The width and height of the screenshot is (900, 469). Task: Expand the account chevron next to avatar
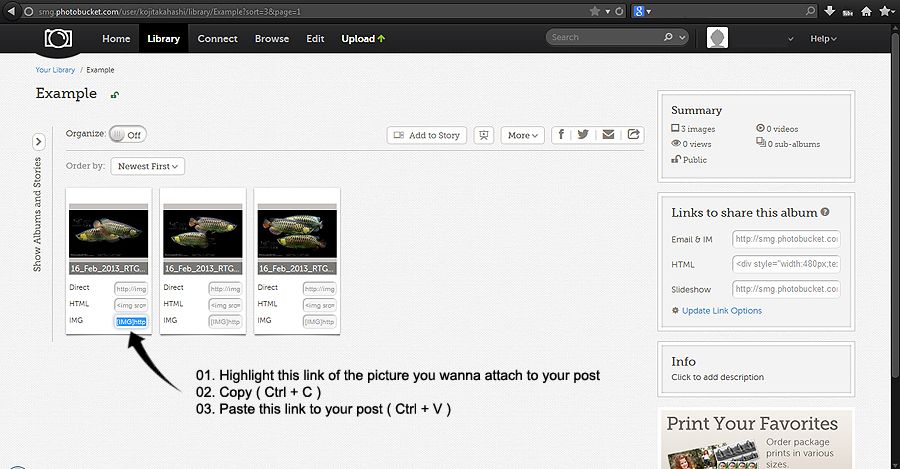click(x=790, y=39)
